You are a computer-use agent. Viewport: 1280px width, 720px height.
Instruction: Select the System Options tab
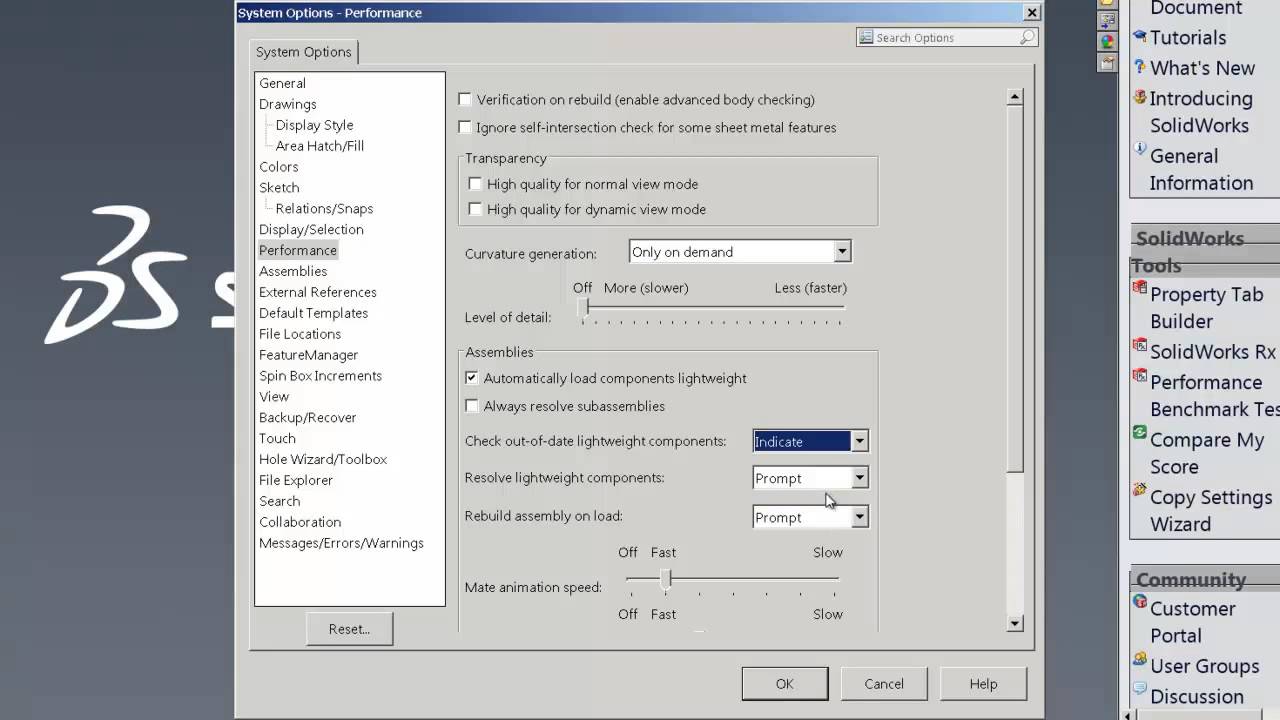[303, 52]
